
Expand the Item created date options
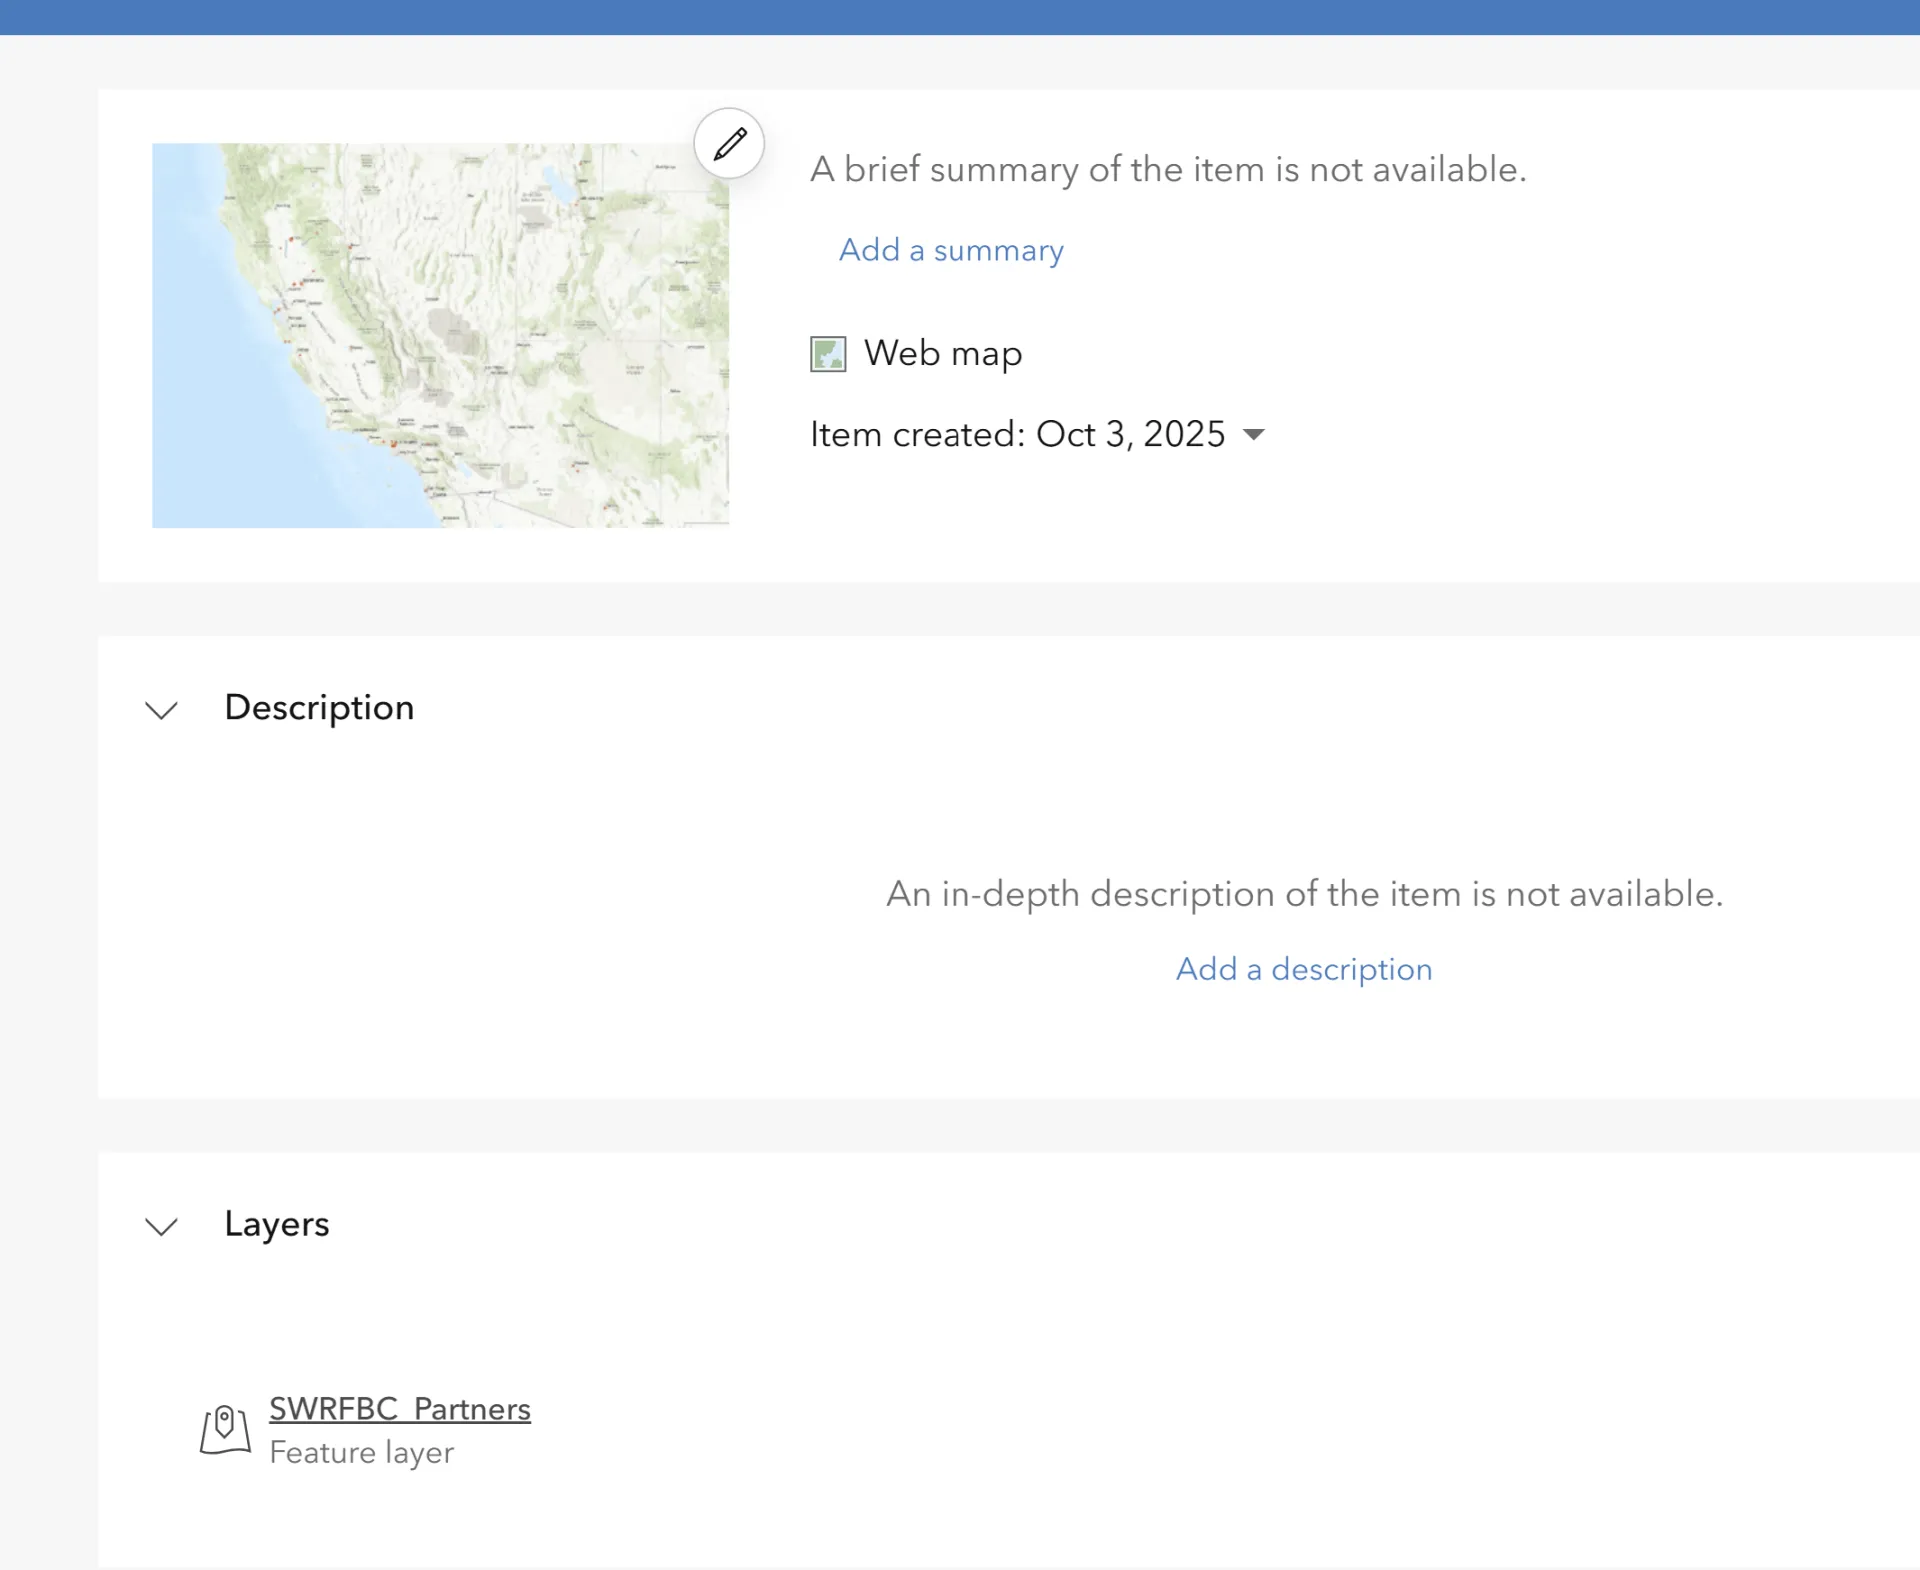click(x=1255, y=435)
